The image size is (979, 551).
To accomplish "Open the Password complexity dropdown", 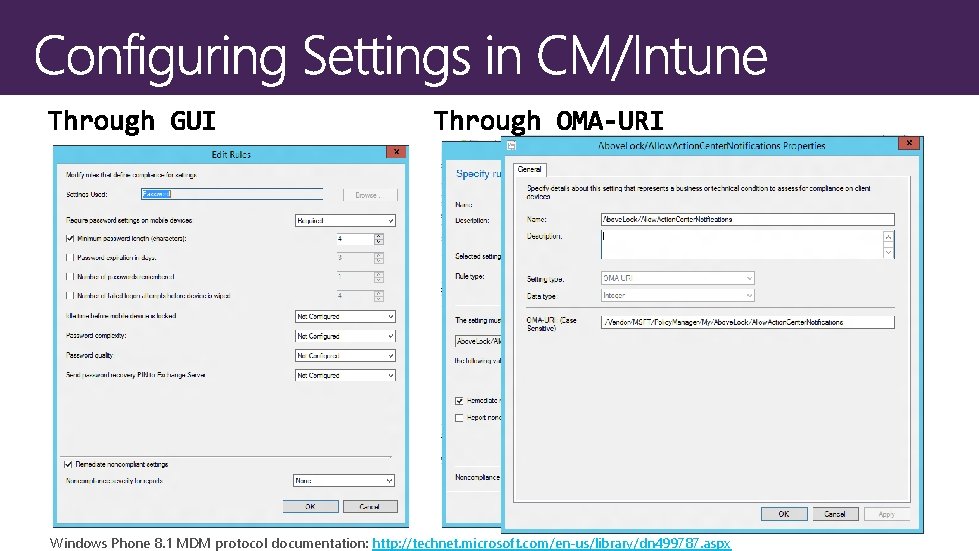I will (345, 336).
